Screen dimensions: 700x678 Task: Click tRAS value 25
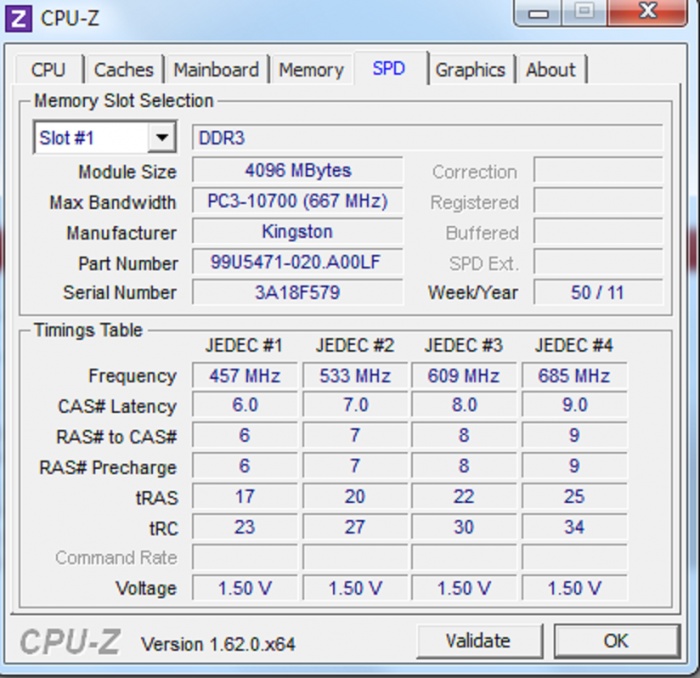click(574, 496)
